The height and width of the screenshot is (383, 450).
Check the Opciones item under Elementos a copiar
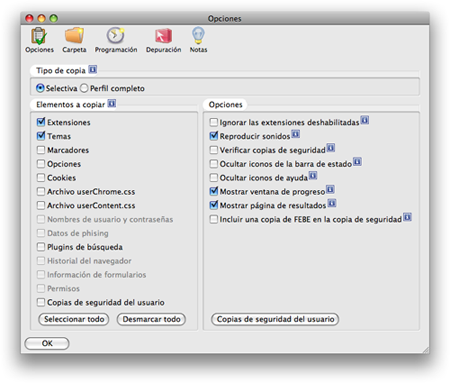[x=41, y=164]
